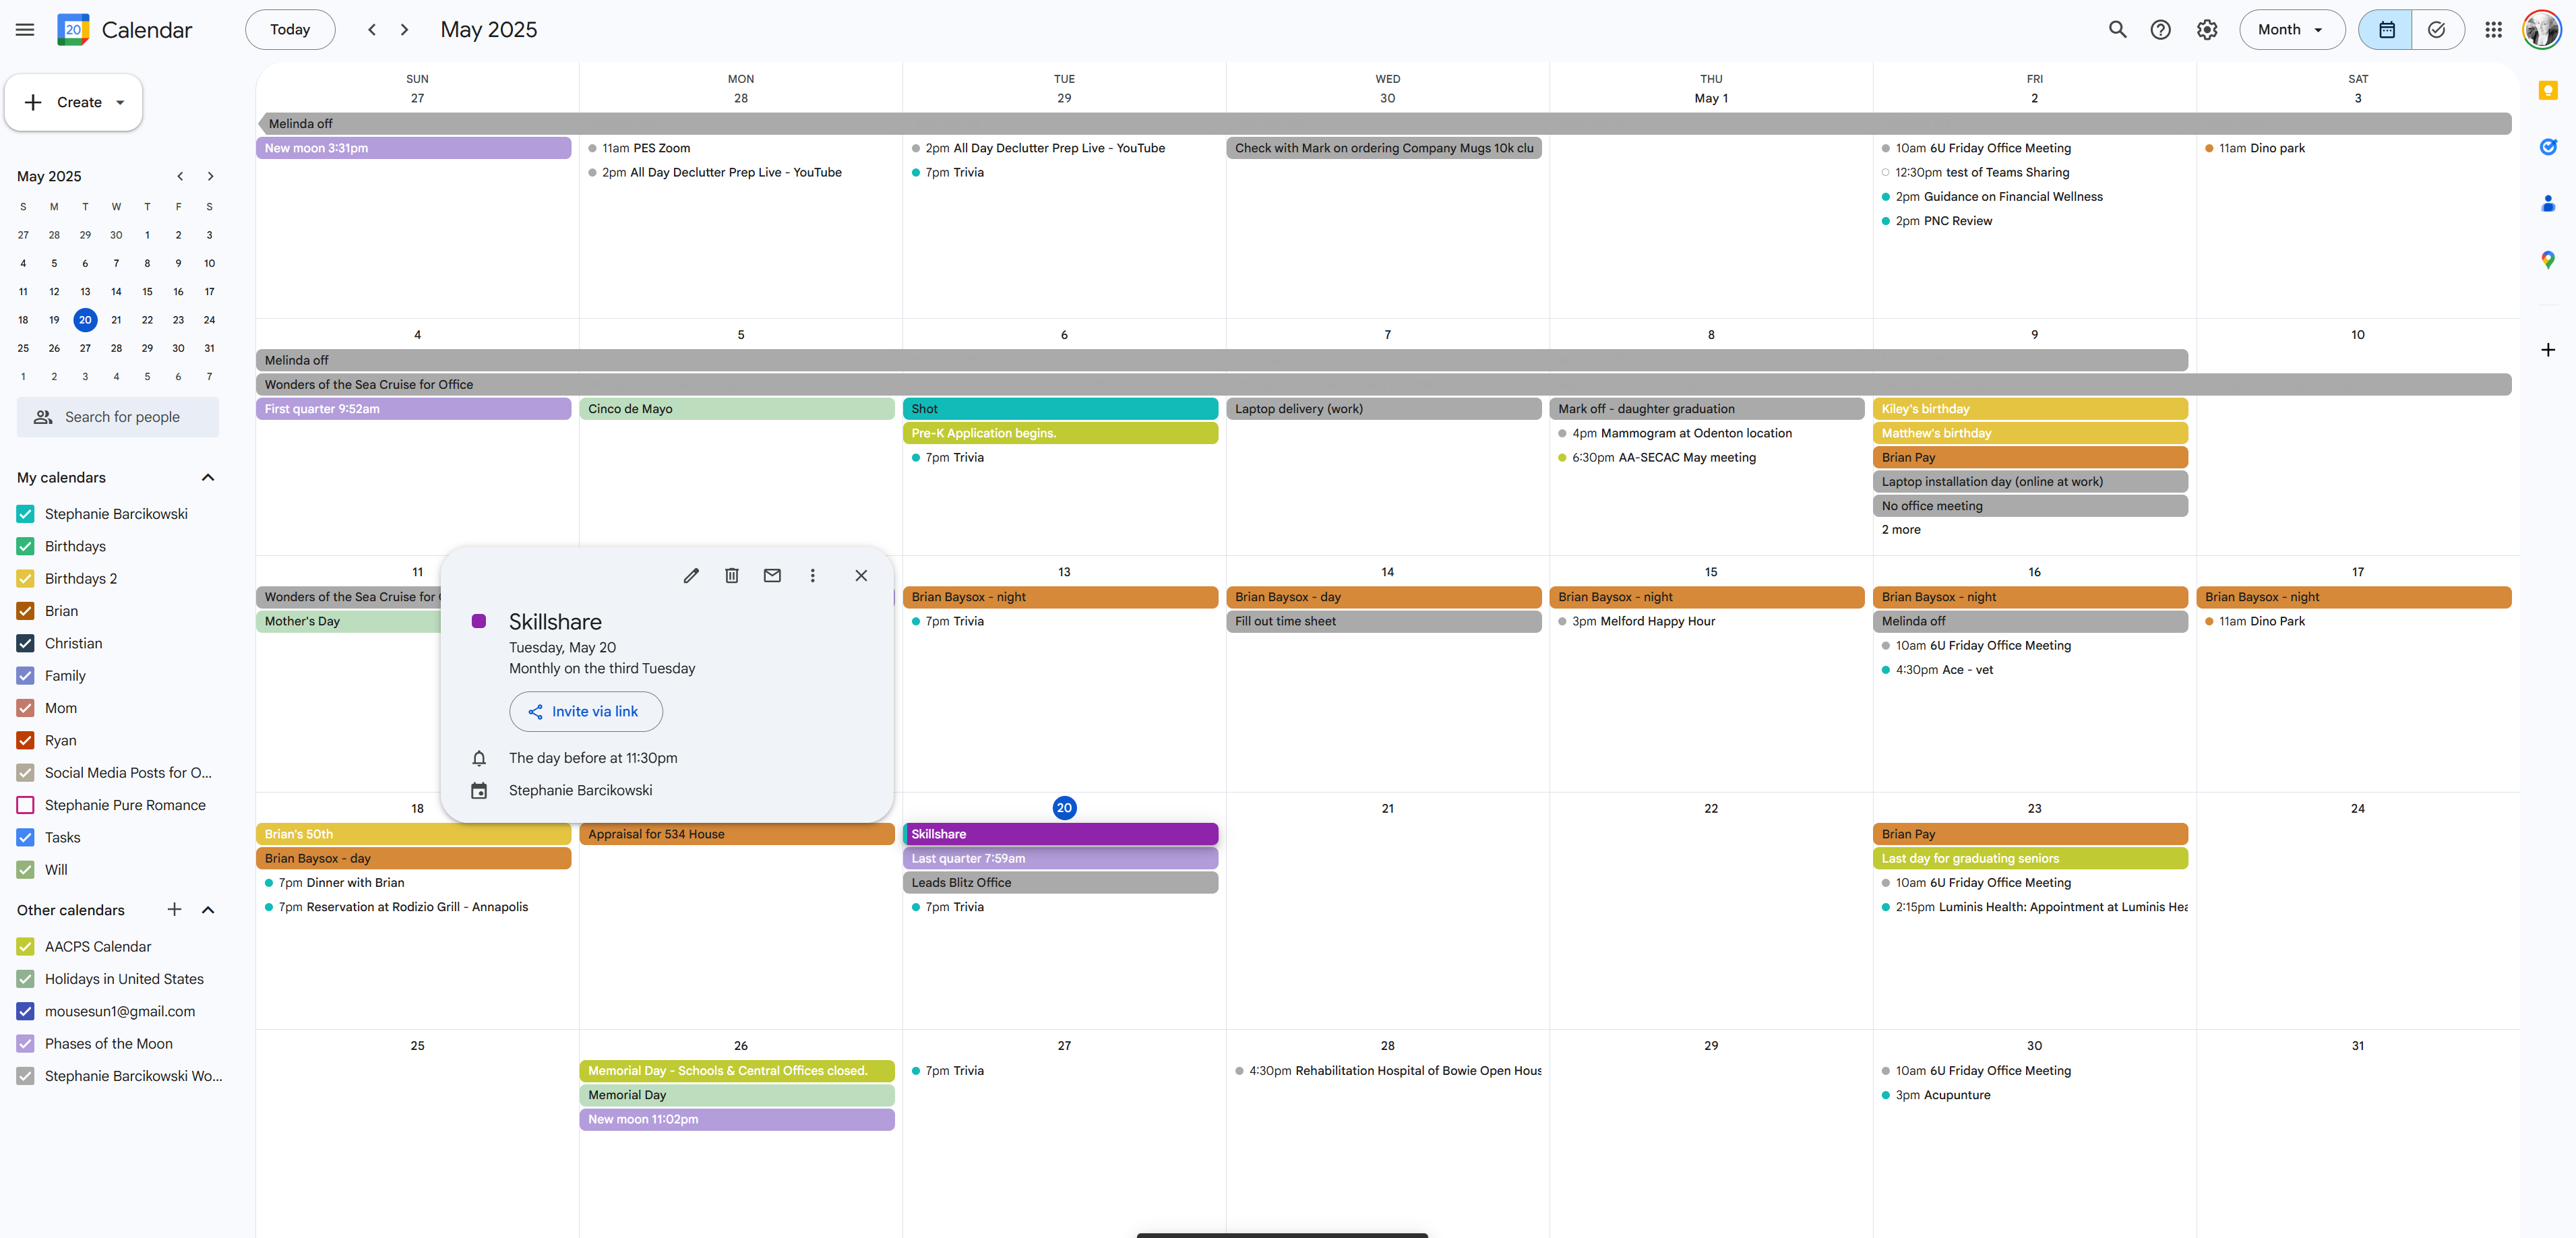Open the settings gear menu

click(x=2206, y=30)
